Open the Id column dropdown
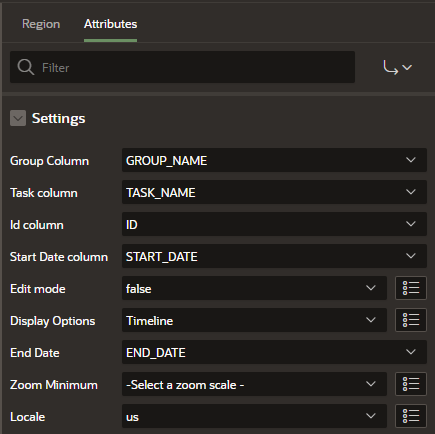The image size is (435, 434). click(x=274, y=224)
